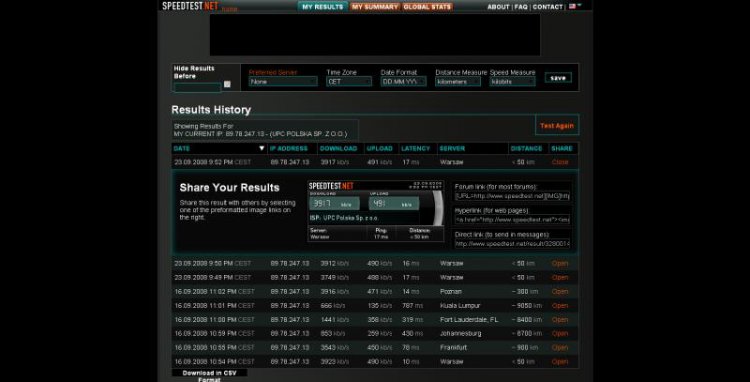This screenshot has width=750, height=382.
Task: Click the SHARE column header
Action: tap(562, 149)
